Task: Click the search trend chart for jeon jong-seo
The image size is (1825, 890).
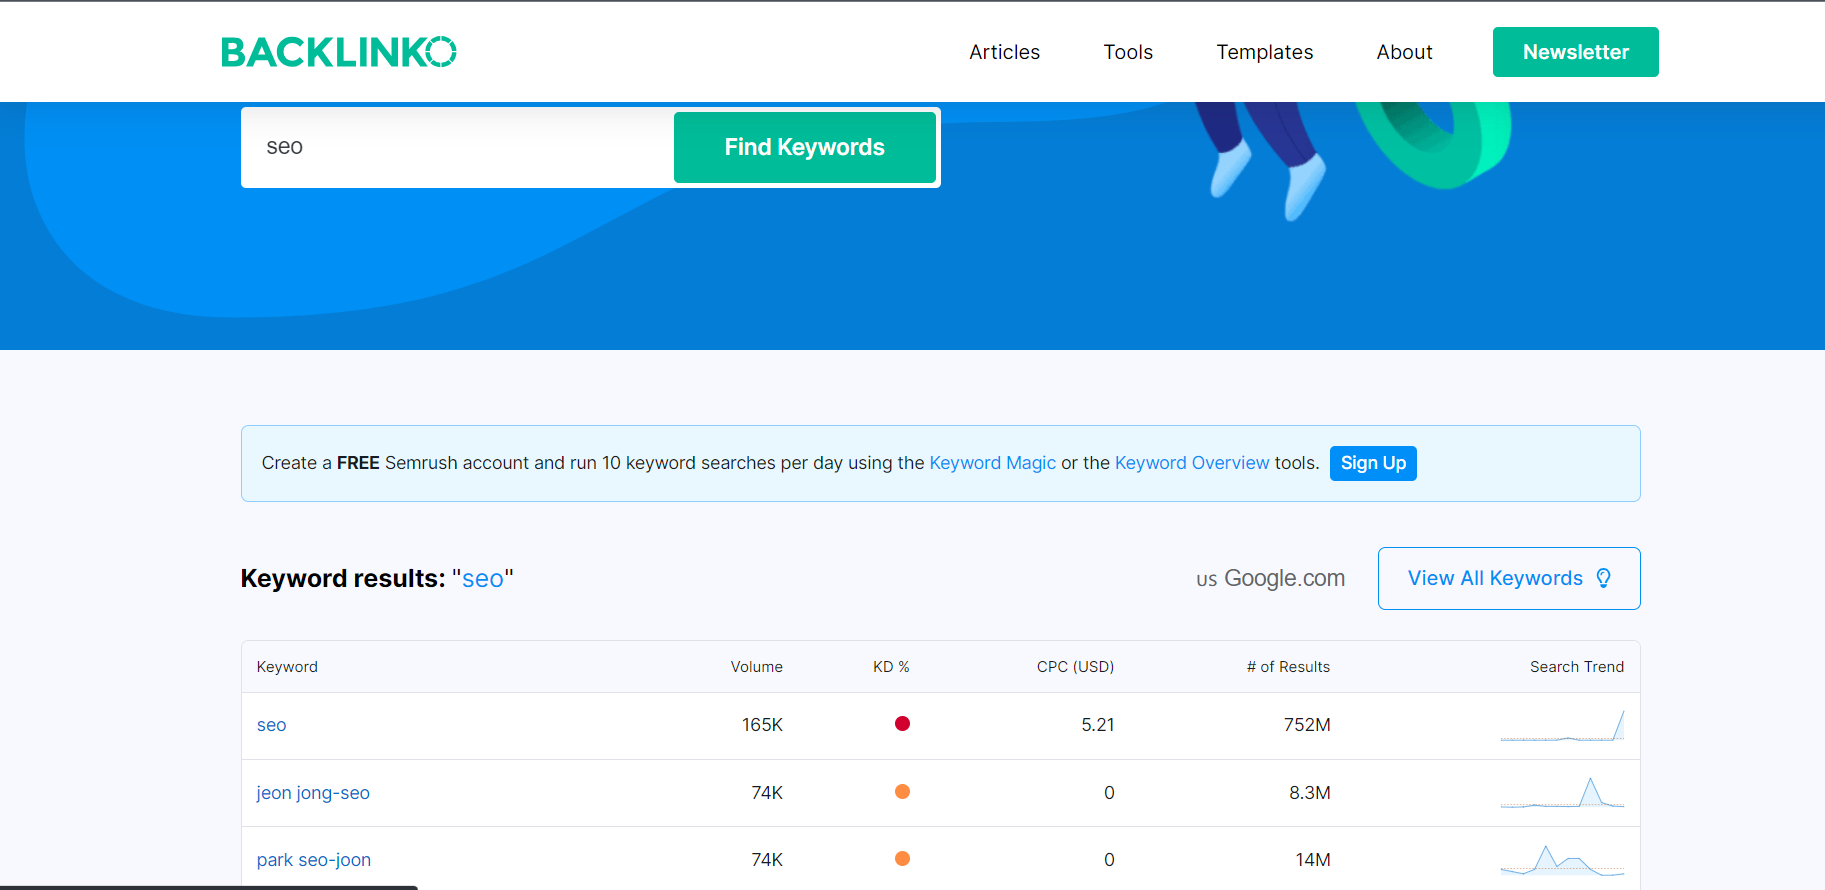Action: pyautogui.click(x=1562, y=792)
